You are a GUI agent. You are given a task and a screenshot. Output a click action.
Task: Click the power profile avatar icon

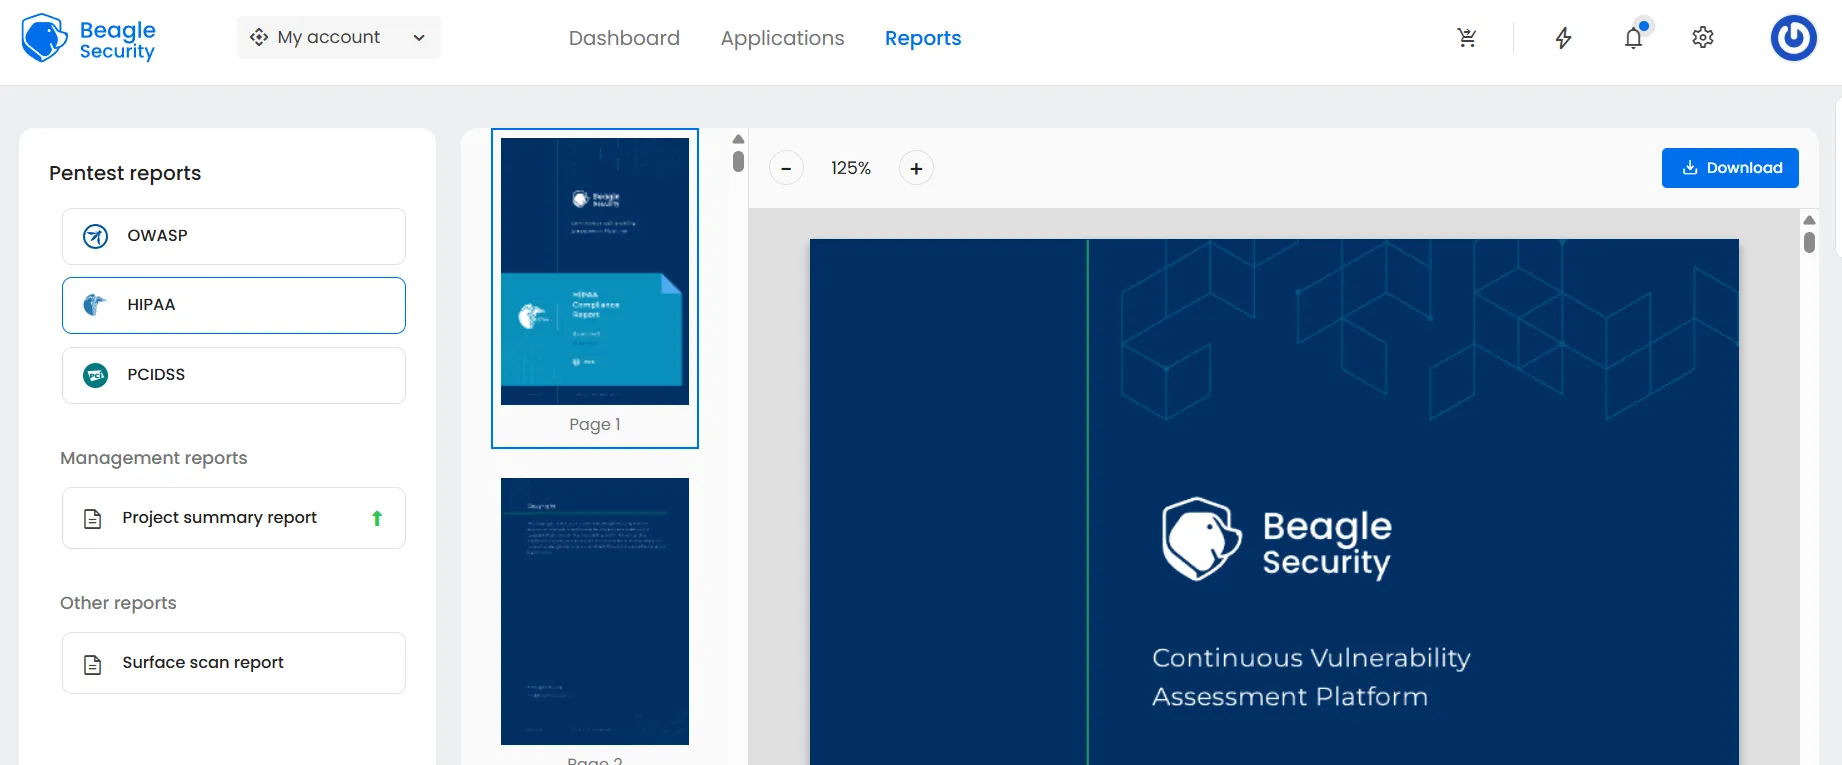pyautogui.click(x=1793, y=38)
